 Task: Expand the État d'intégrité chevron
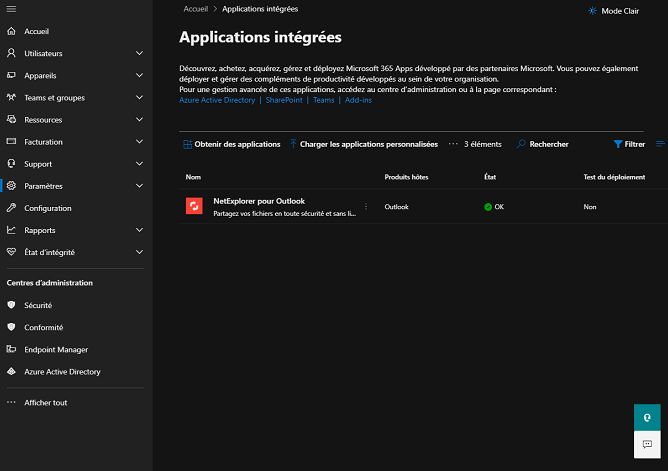click(x=139, y=252)
